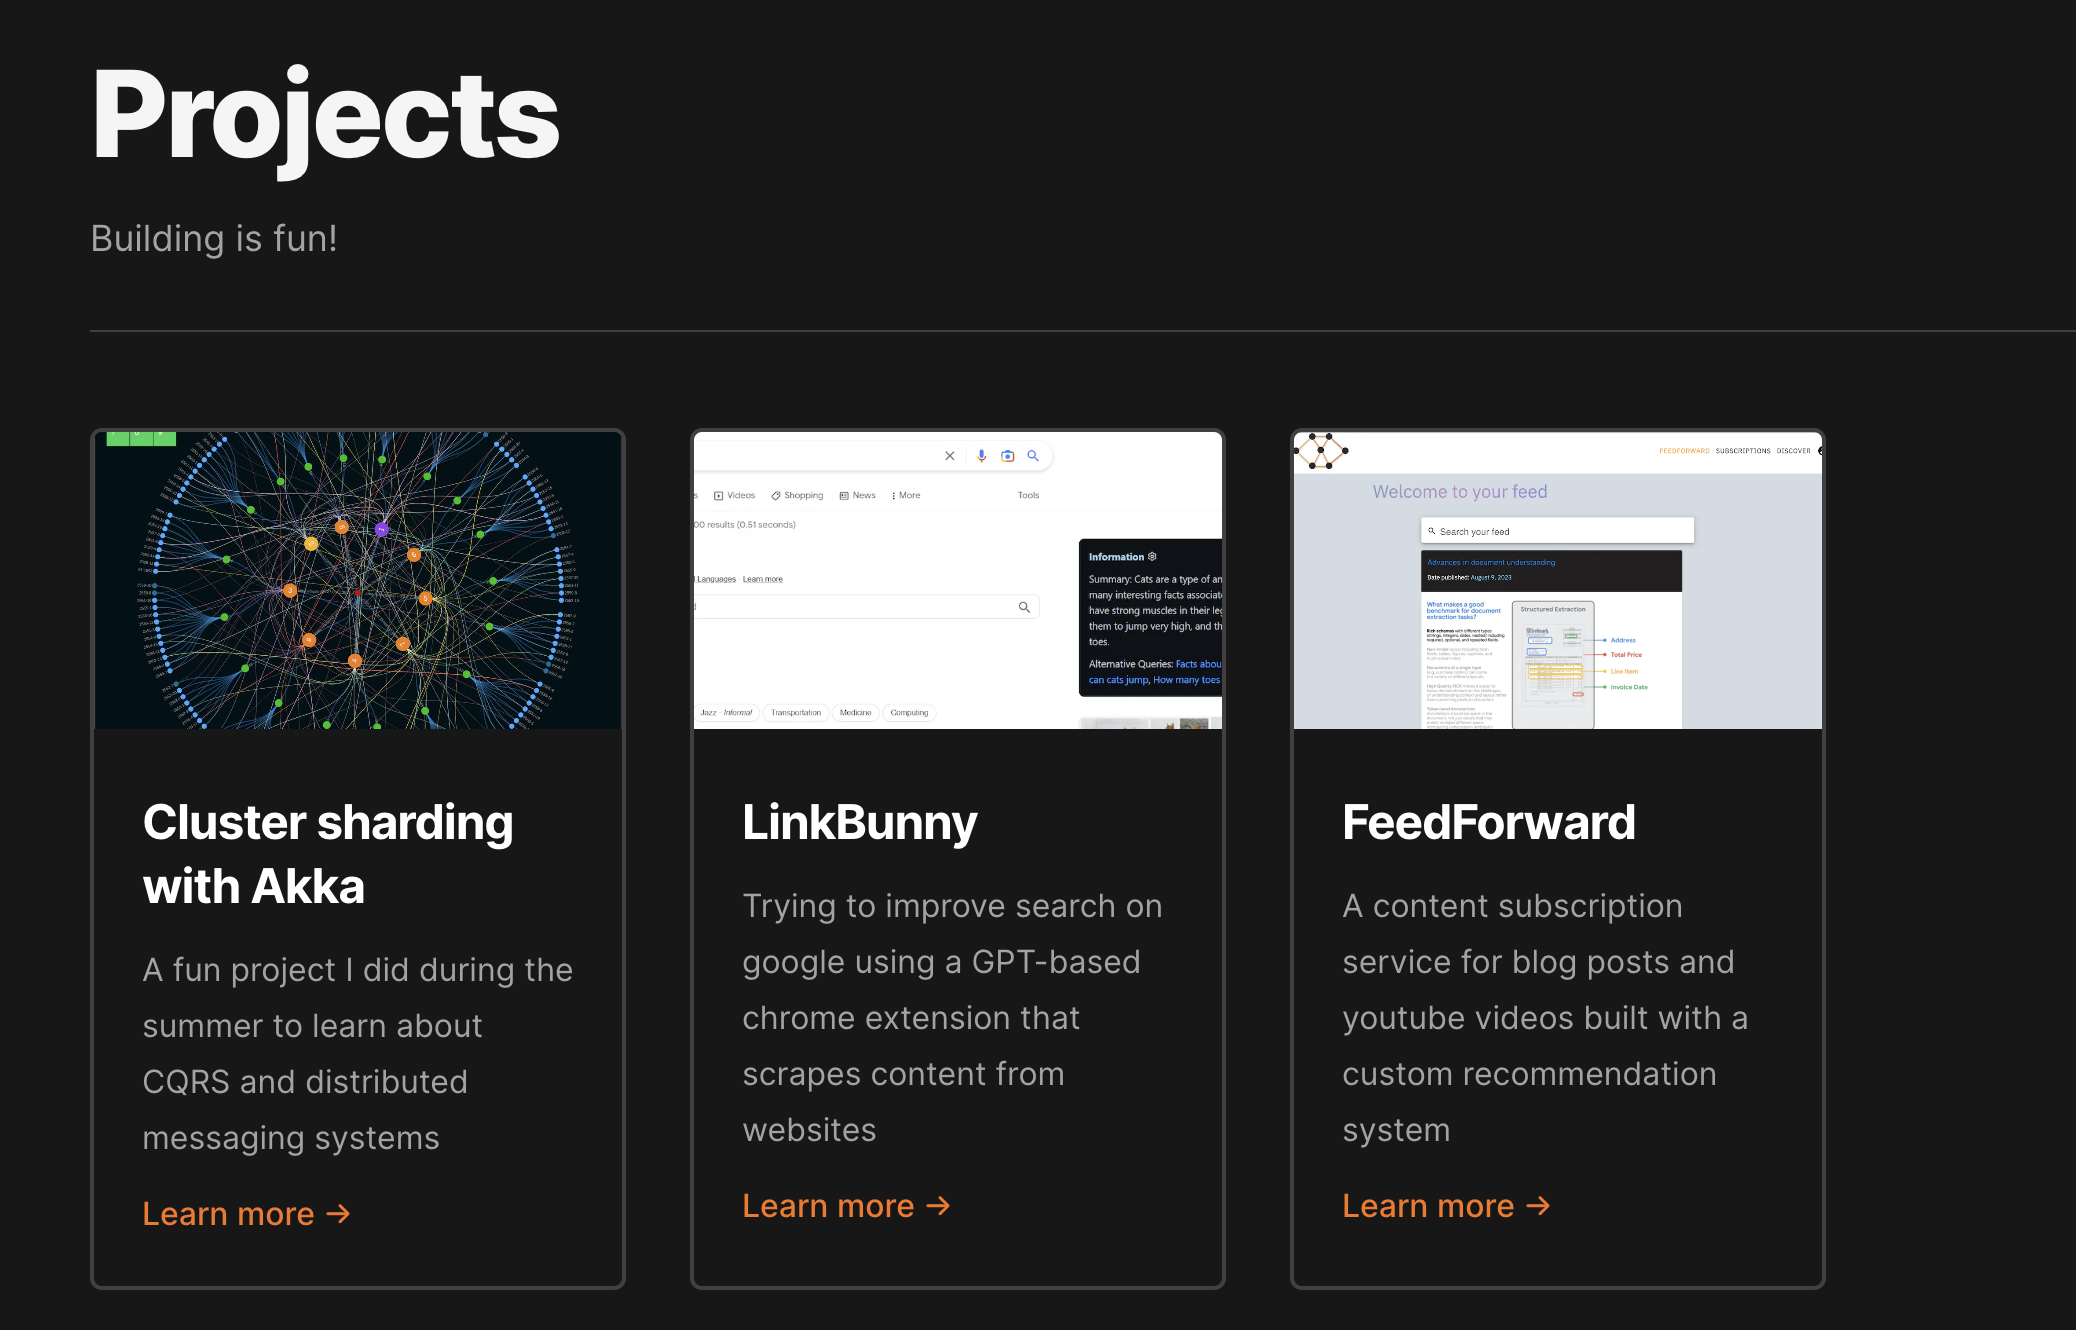Image resolution: width=2076 pixels, height=1330 pixels.
Task: Click the gear icon beside Information
Action: tap(1152, 556)
